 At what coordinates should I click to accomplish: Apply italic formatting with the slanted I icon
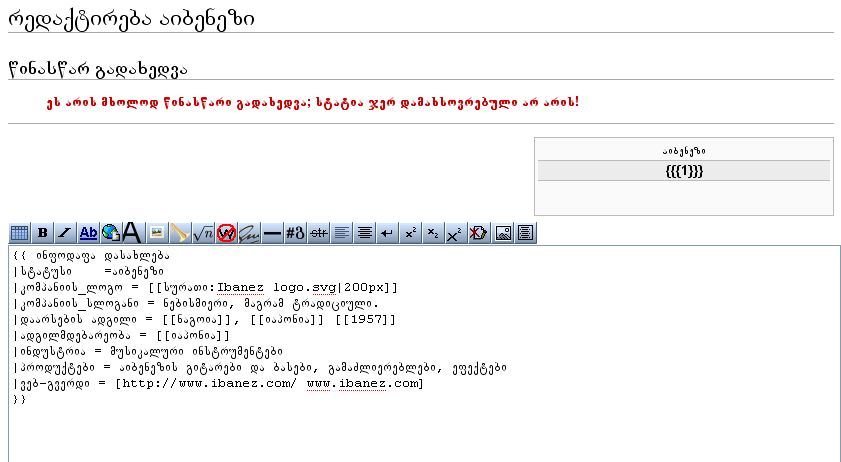[x=65, y=233]
